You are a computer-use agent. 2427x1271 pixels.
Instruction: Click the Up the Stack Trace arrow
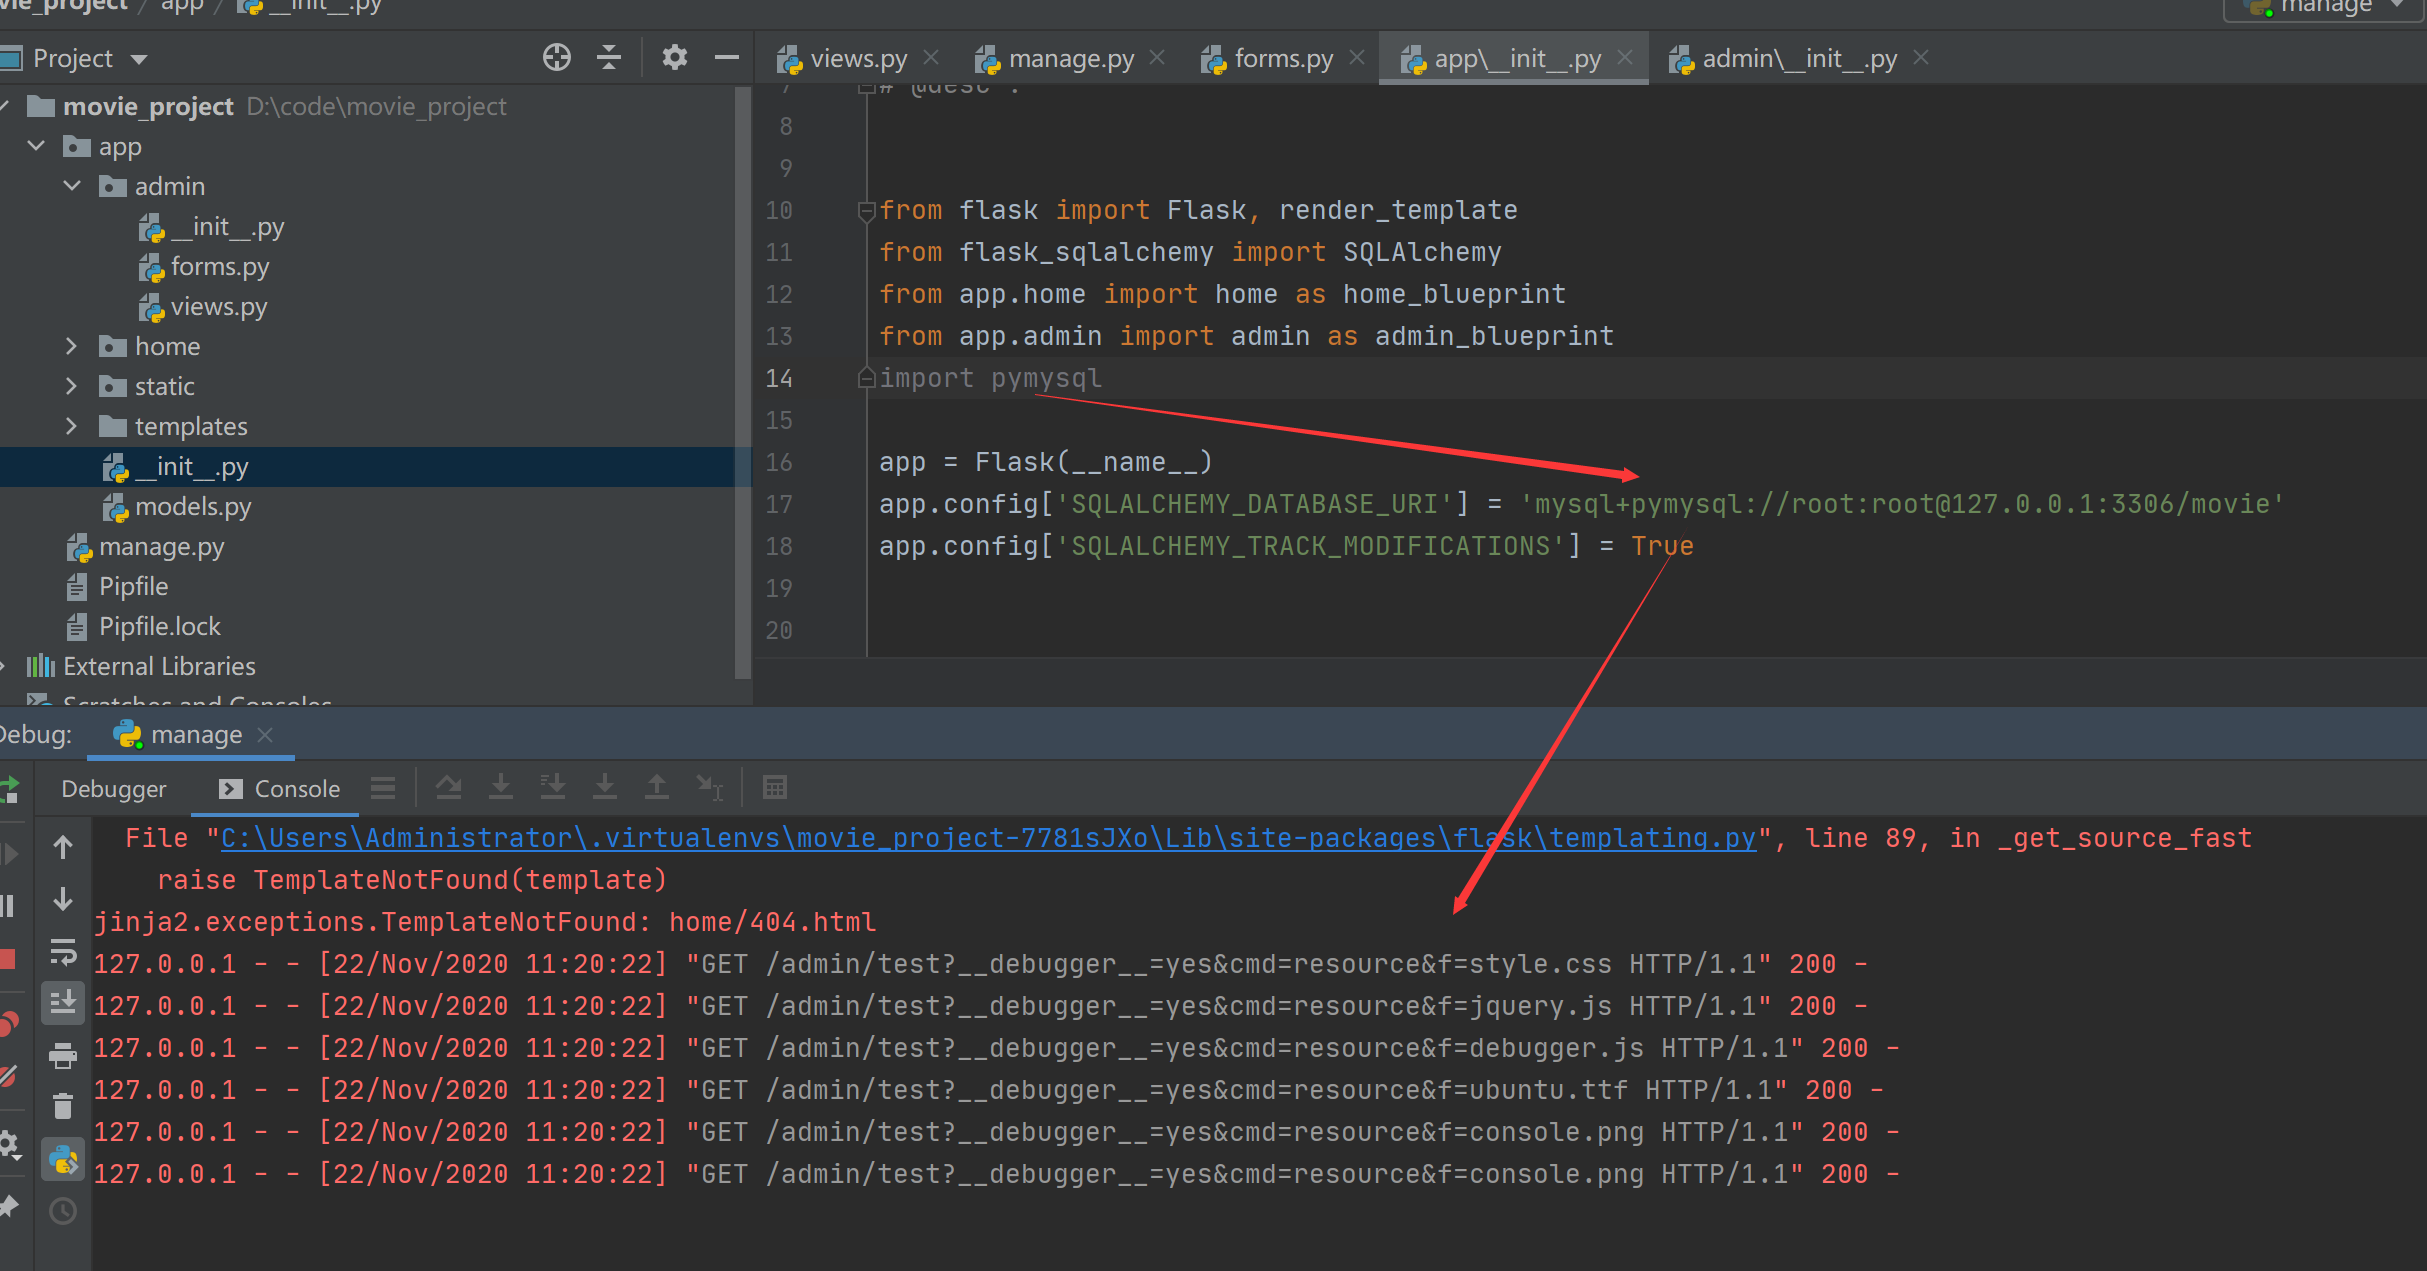63,848
